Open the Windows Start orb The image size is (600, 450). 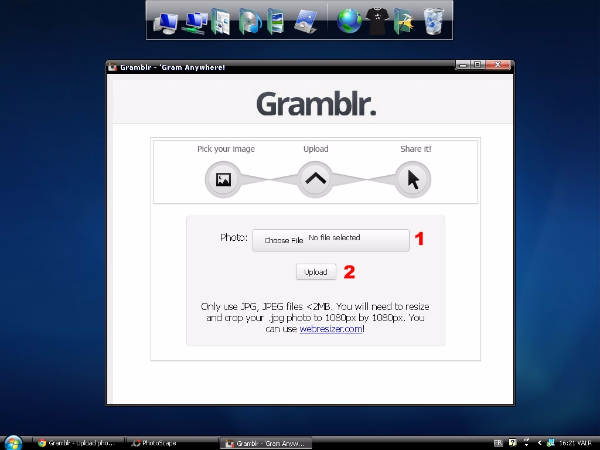(x=13, y=443)
